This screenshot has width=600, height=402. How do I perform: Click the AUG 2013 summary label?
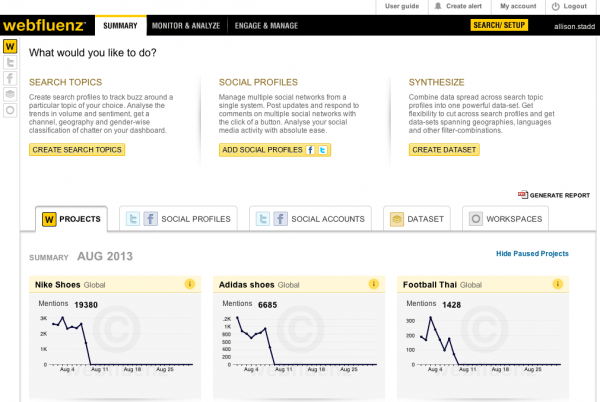pos(105,256)
